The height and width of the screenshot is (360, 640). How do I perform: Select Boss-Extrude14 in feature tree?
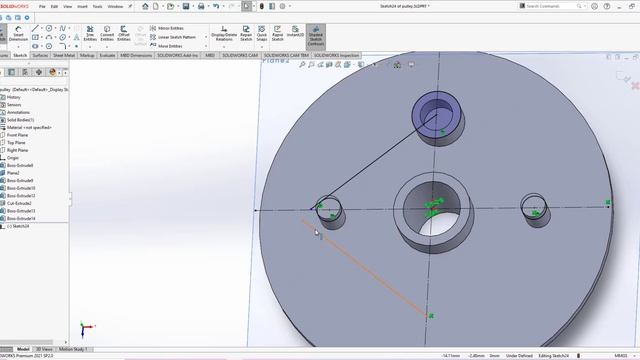(21, 218)
